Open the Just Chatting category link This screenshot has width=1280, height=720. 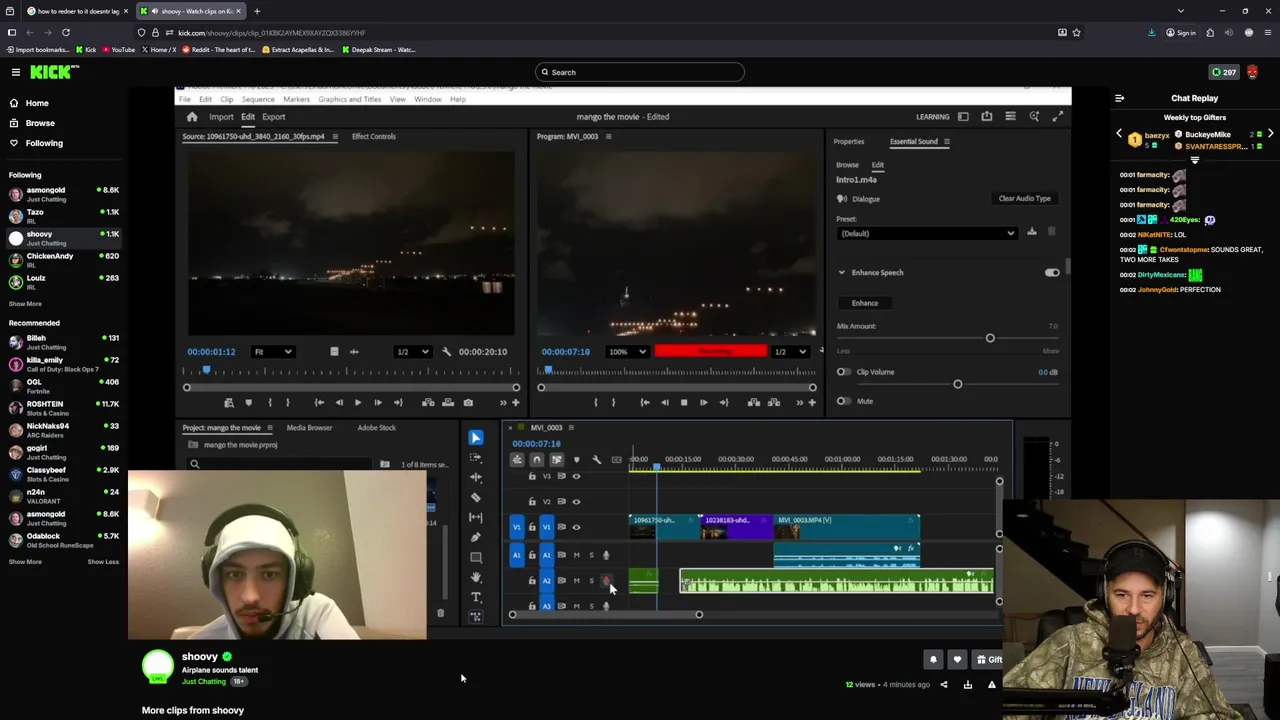coord(204,682)
